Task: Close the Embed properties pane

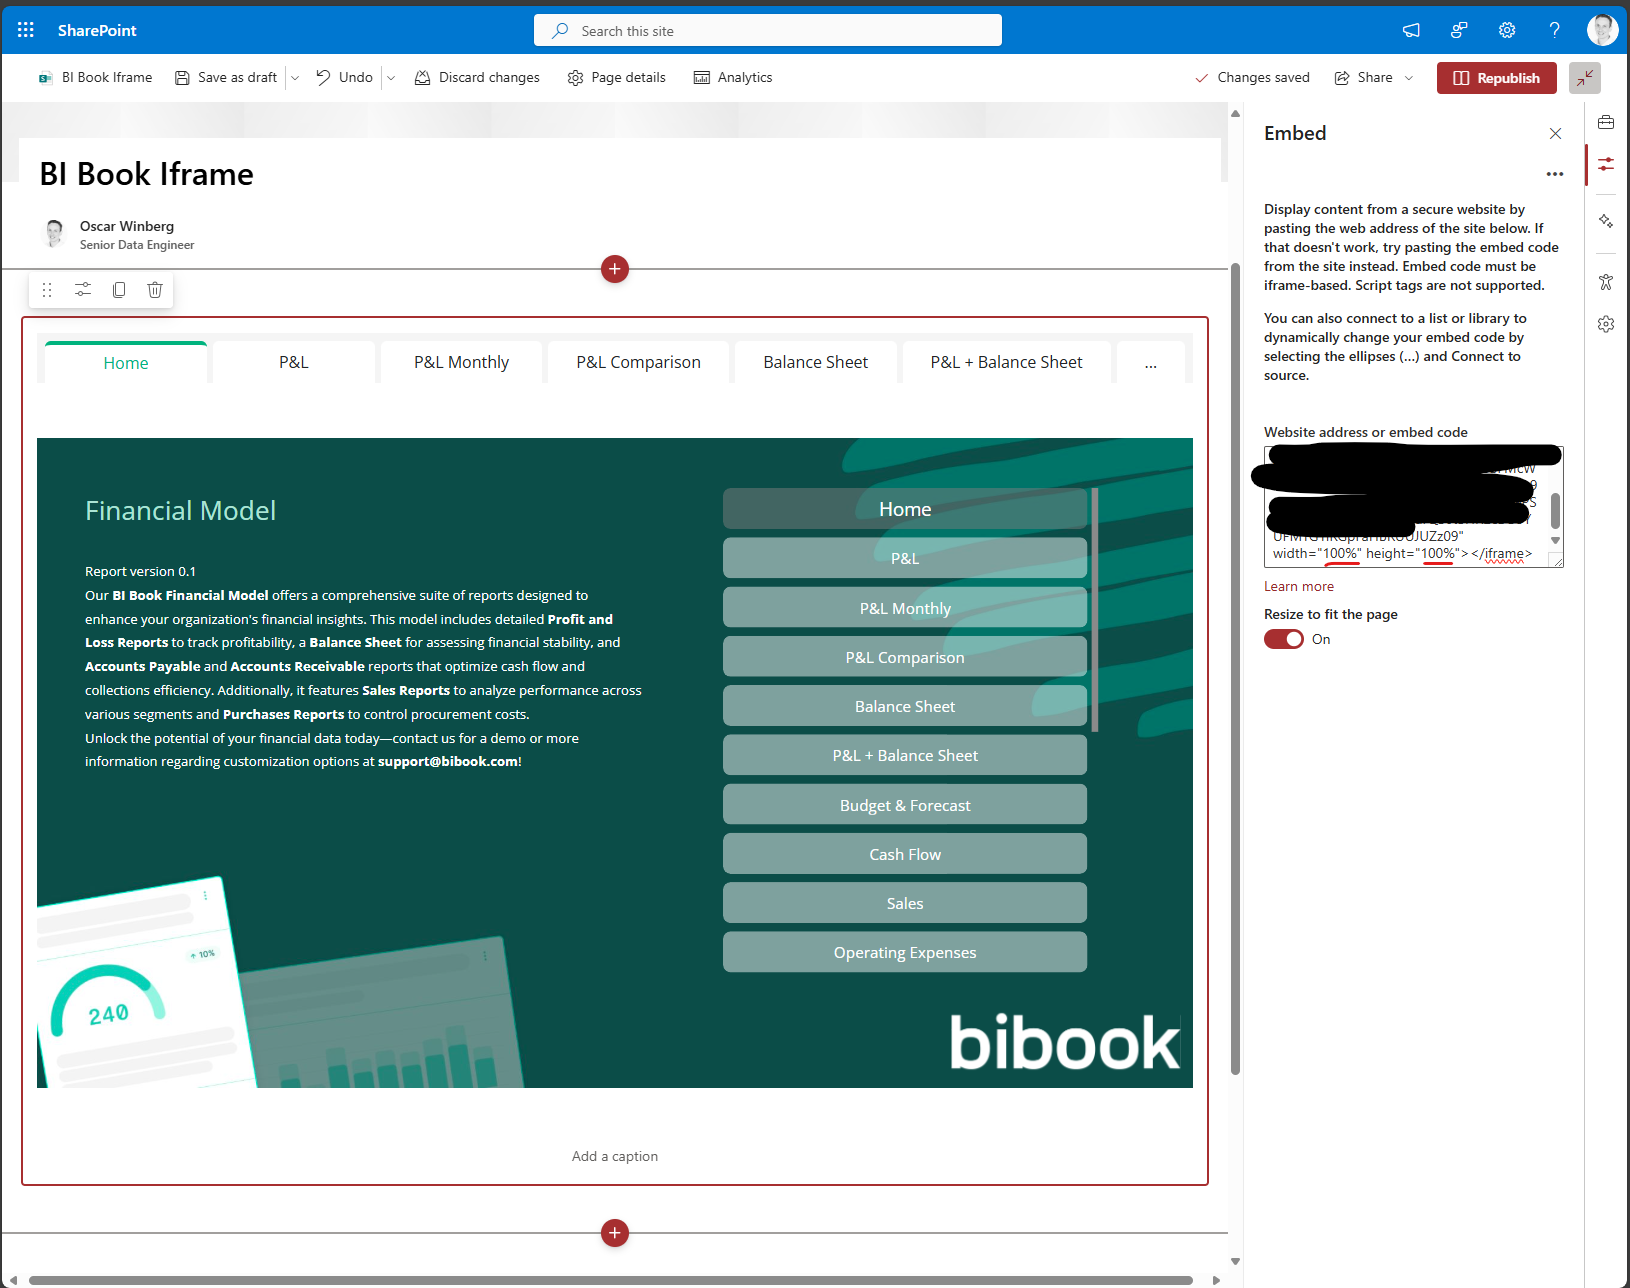Action: coord(1555,134)
